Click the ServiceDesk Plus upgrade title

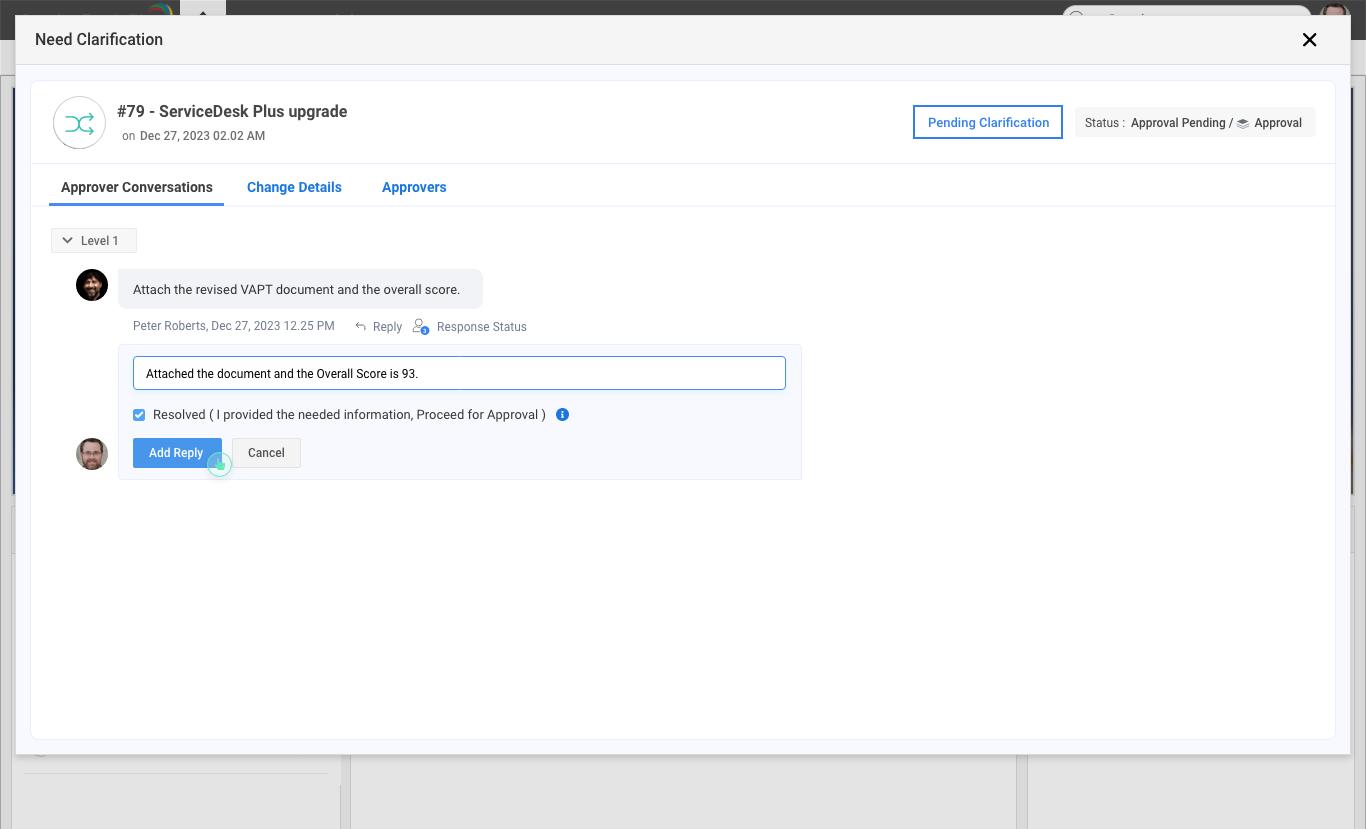[232, 111]
